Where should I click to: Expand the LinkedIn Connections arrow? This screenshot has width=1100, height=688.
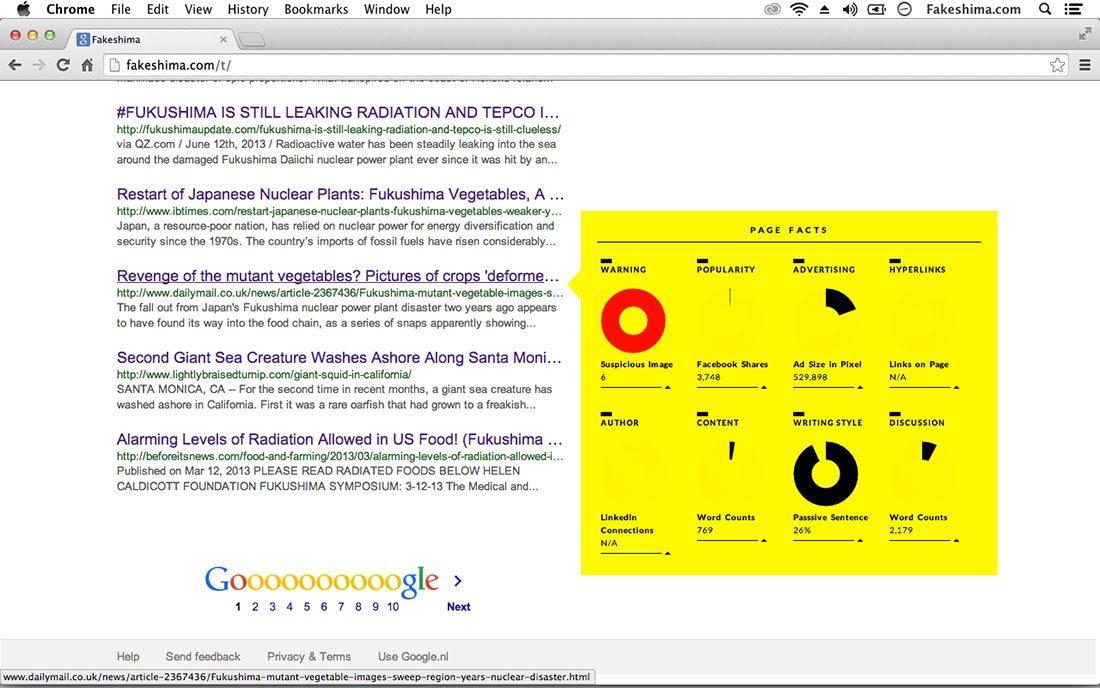point(667,553)
